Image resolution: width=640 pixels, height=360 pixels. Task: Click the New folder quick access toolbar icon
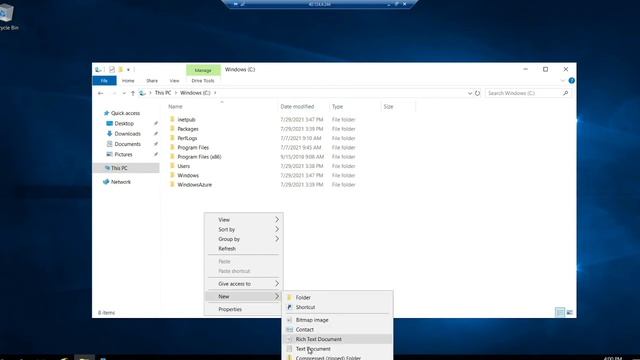(x=120, y=69)
